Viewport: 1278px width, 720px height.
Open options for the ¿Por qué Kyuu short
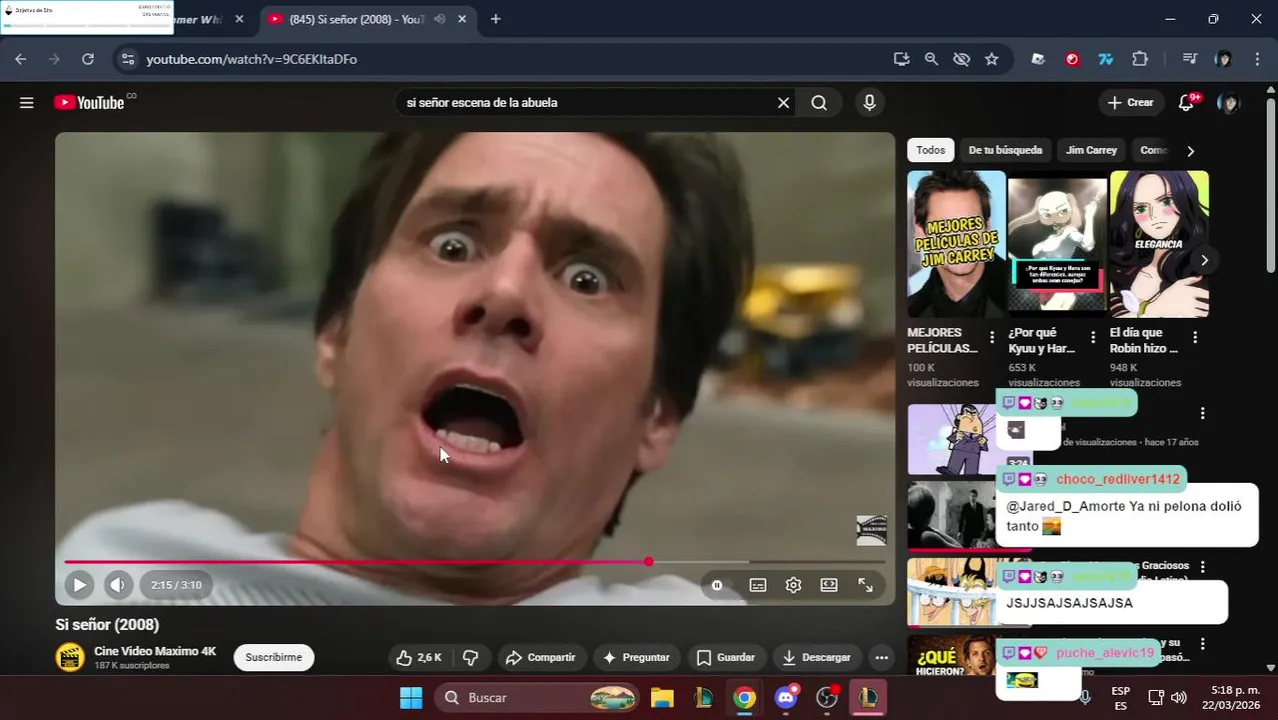point(1093,338)
